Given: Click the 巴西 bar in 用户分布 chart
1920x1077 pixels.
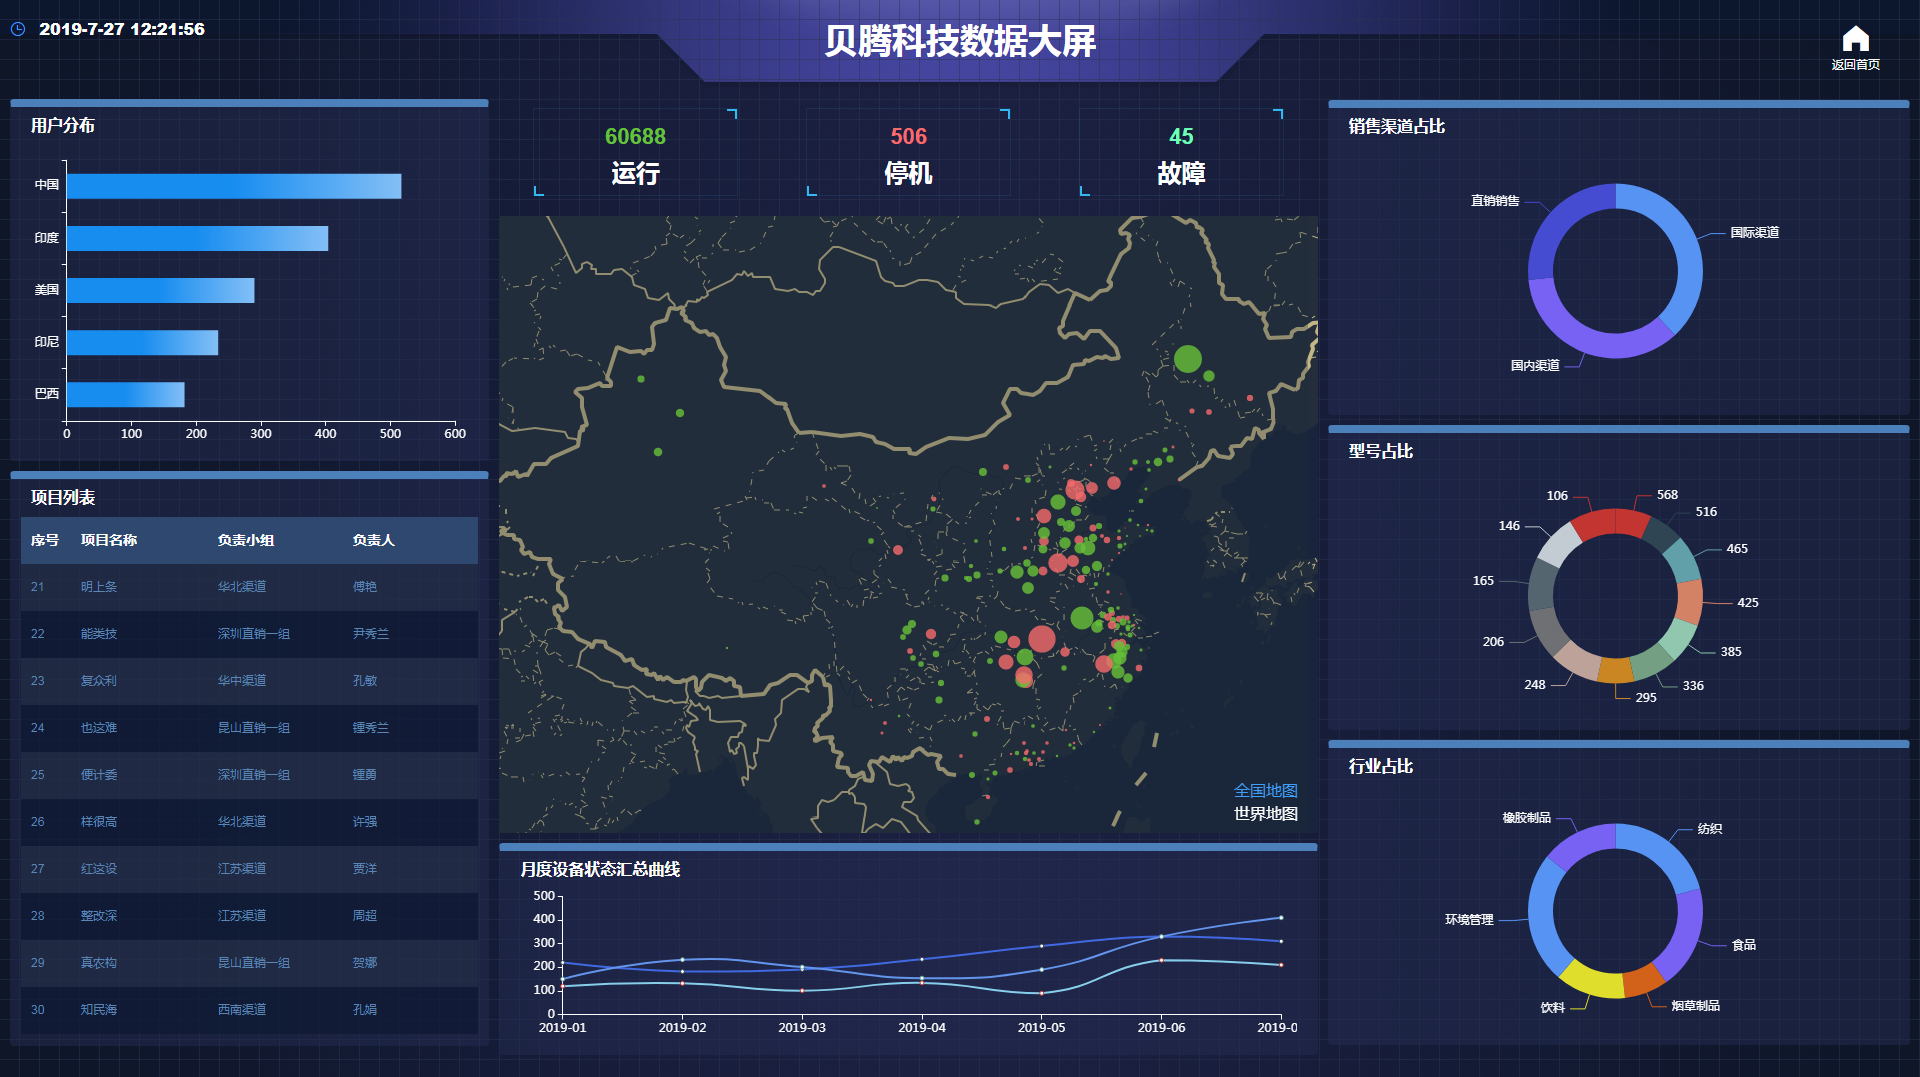Looking at the screenshot, I should [125, 395].
